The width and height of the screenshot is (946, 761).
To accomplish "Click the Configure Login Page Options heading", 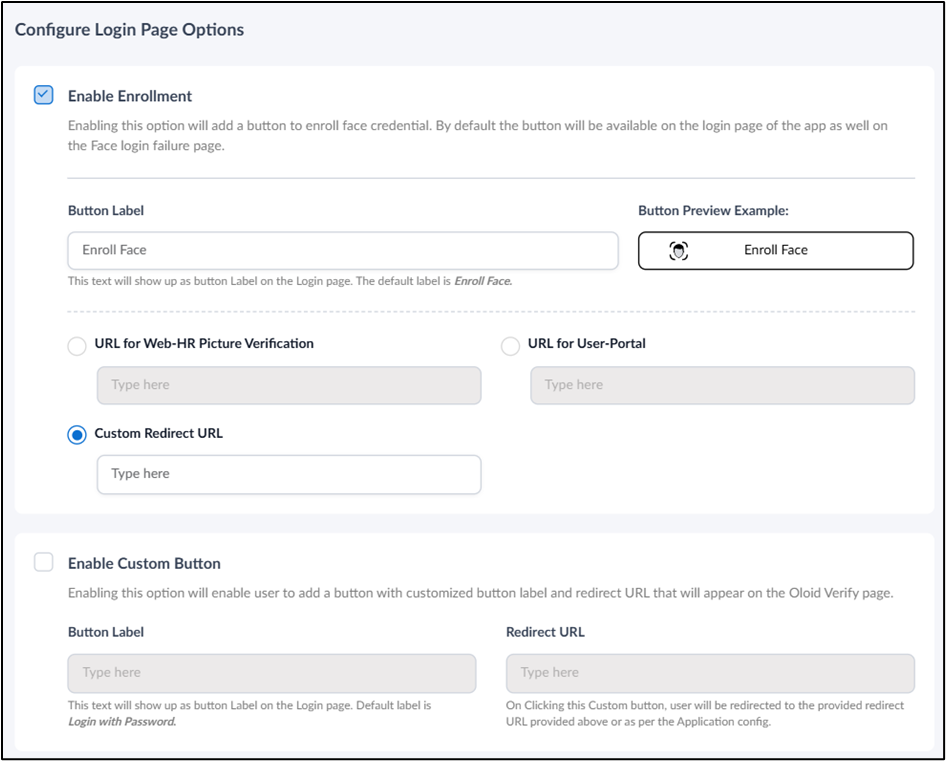I will click(129, 30).
